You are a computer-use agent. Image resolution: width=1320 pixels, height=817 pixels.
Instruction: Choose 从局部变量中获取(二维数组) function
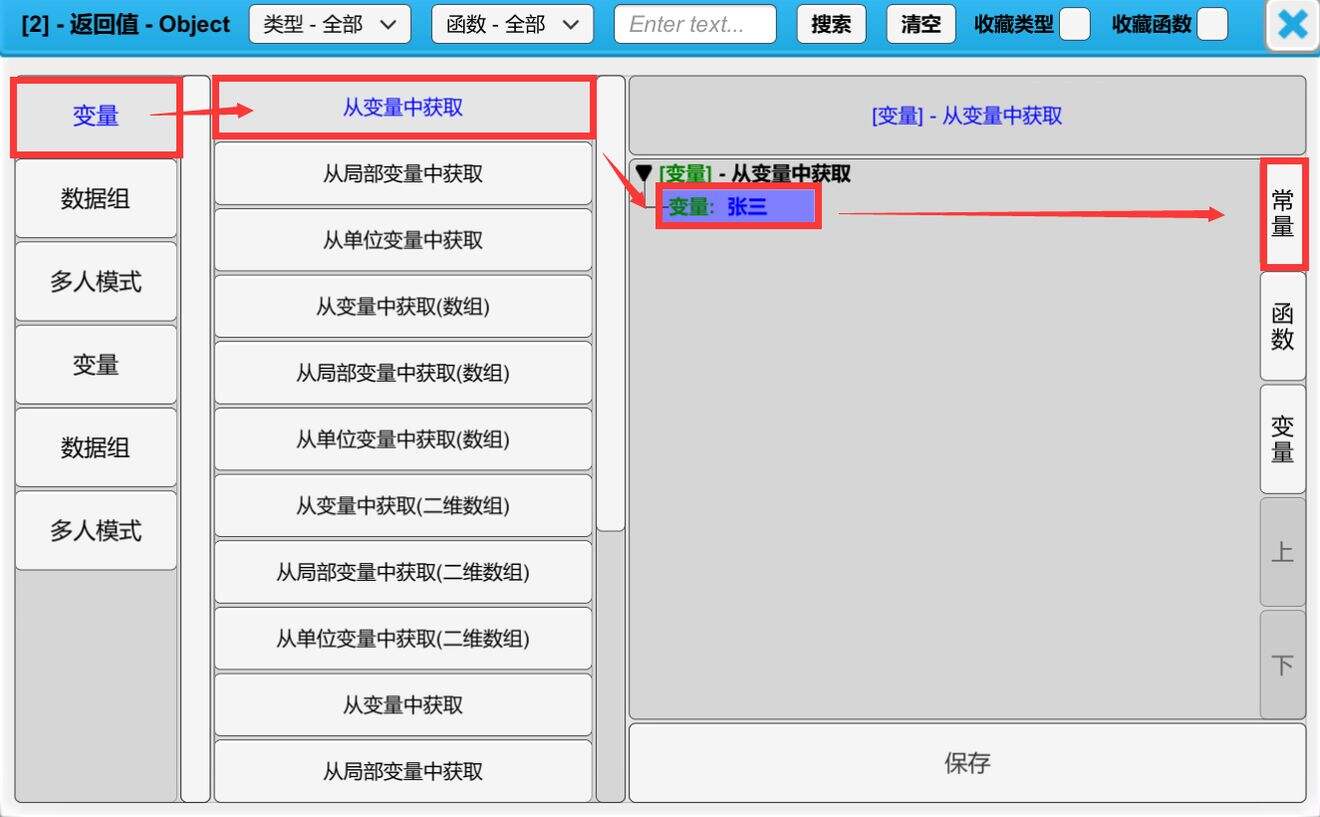click(403, 572)
